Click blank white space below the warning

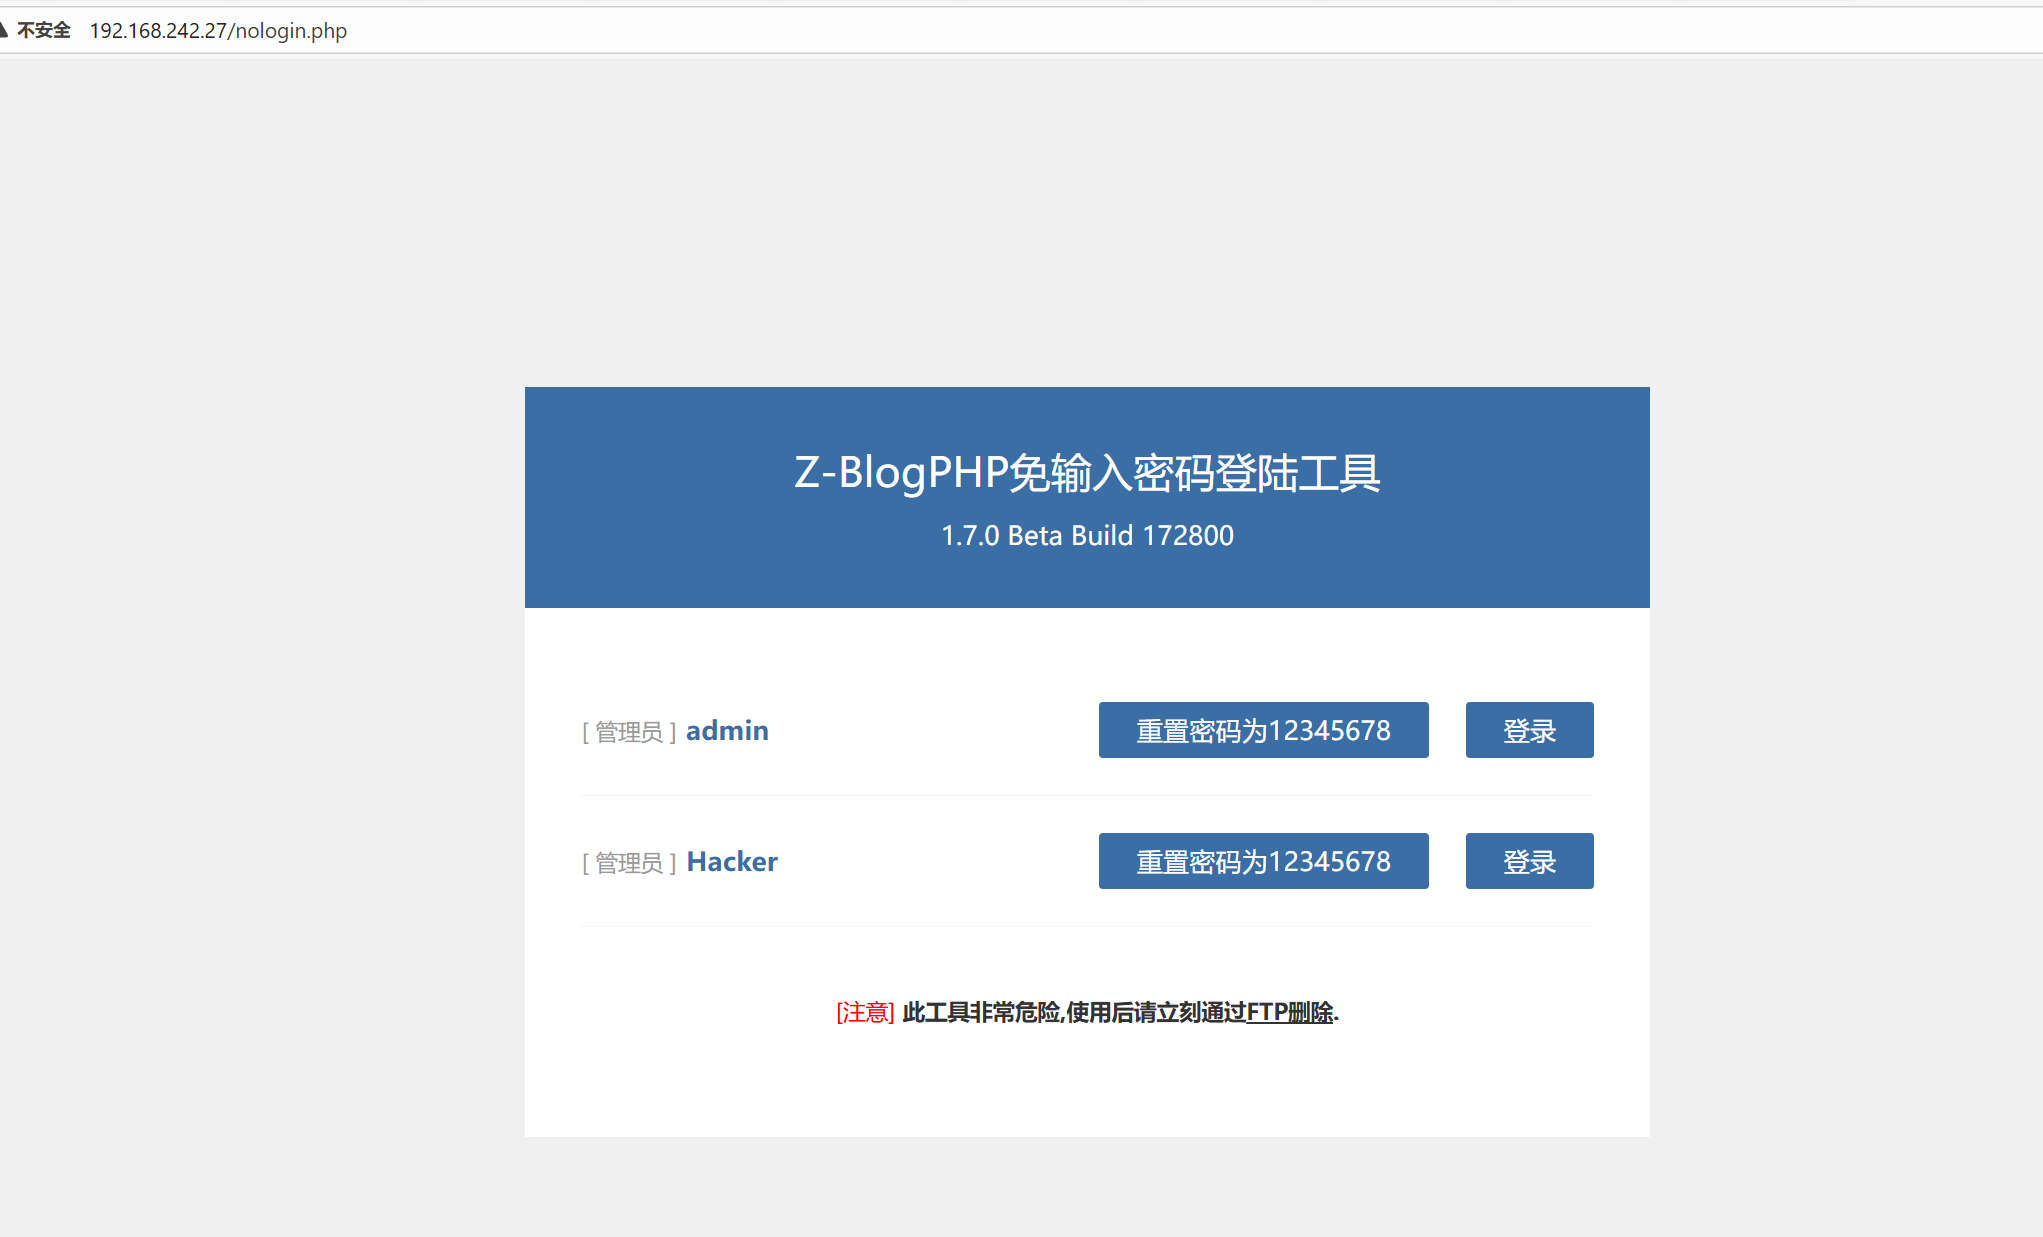click(x=1087, y=1085)
